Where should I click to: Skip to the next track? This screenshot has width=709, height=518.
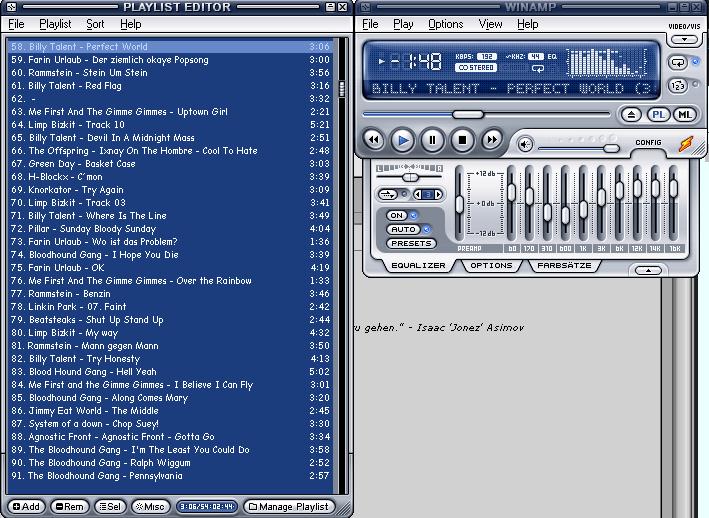[492, 140]
